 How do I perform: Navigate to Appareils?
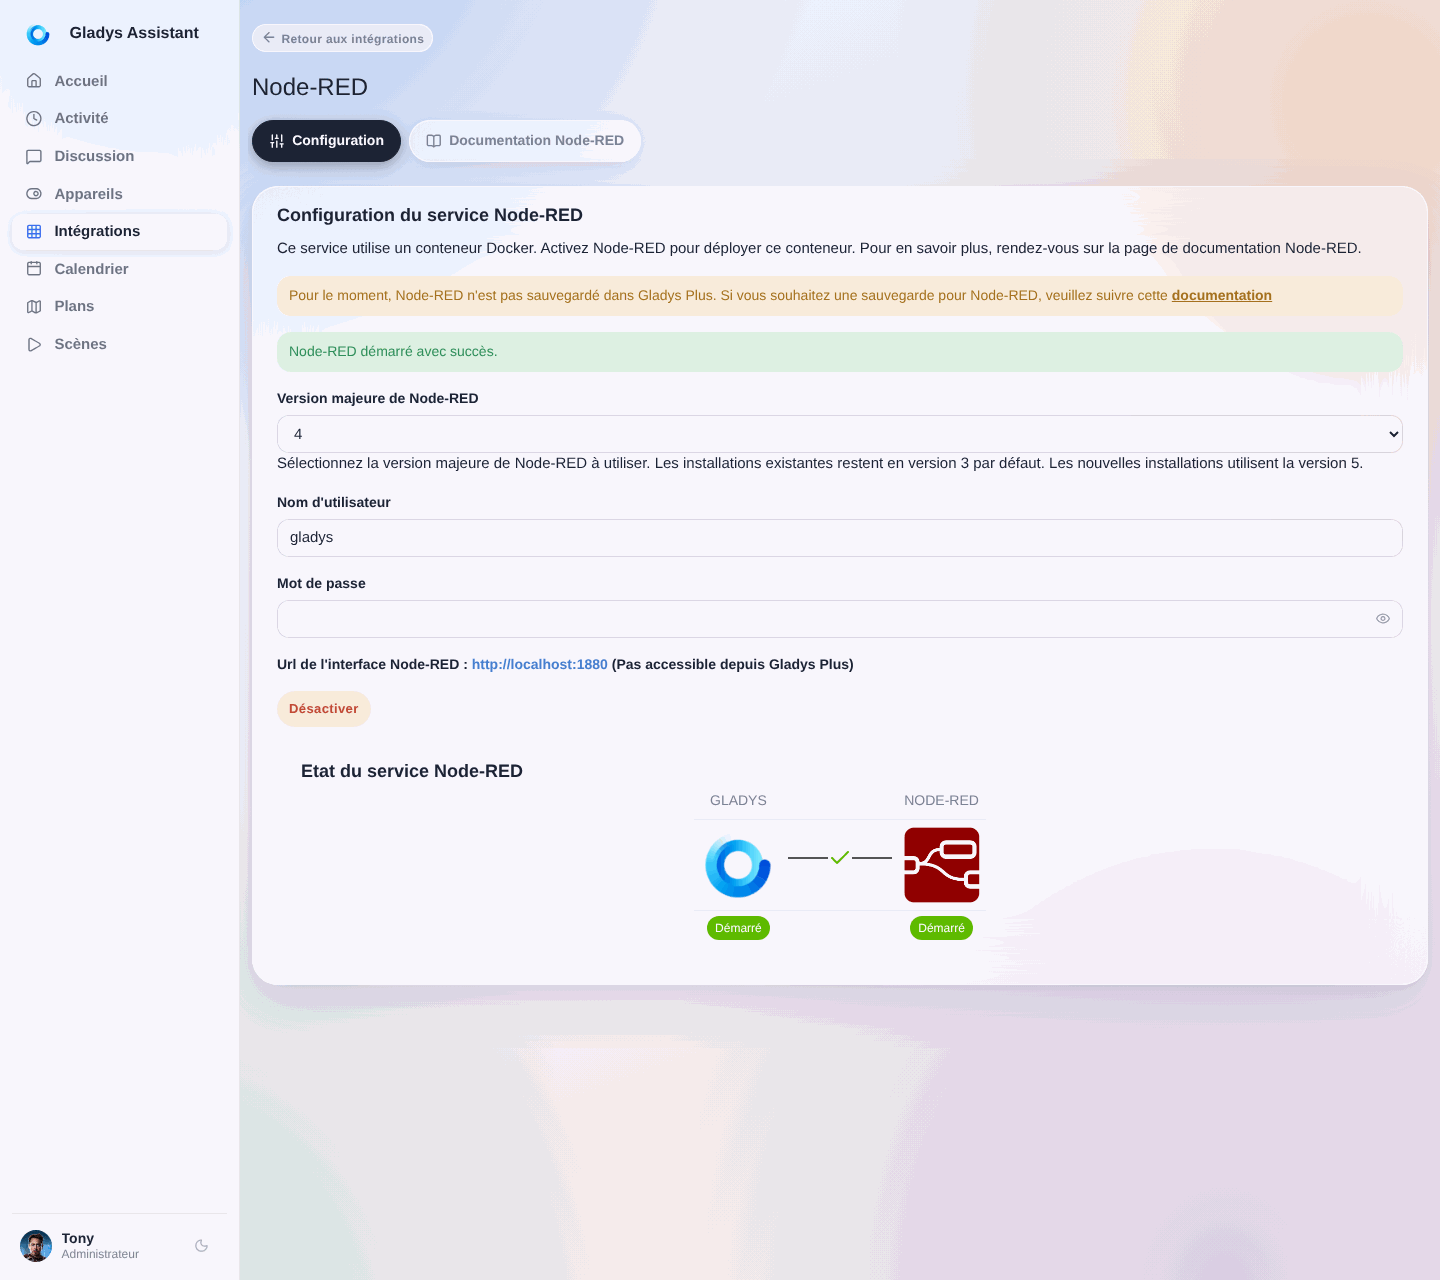[120, 194]
